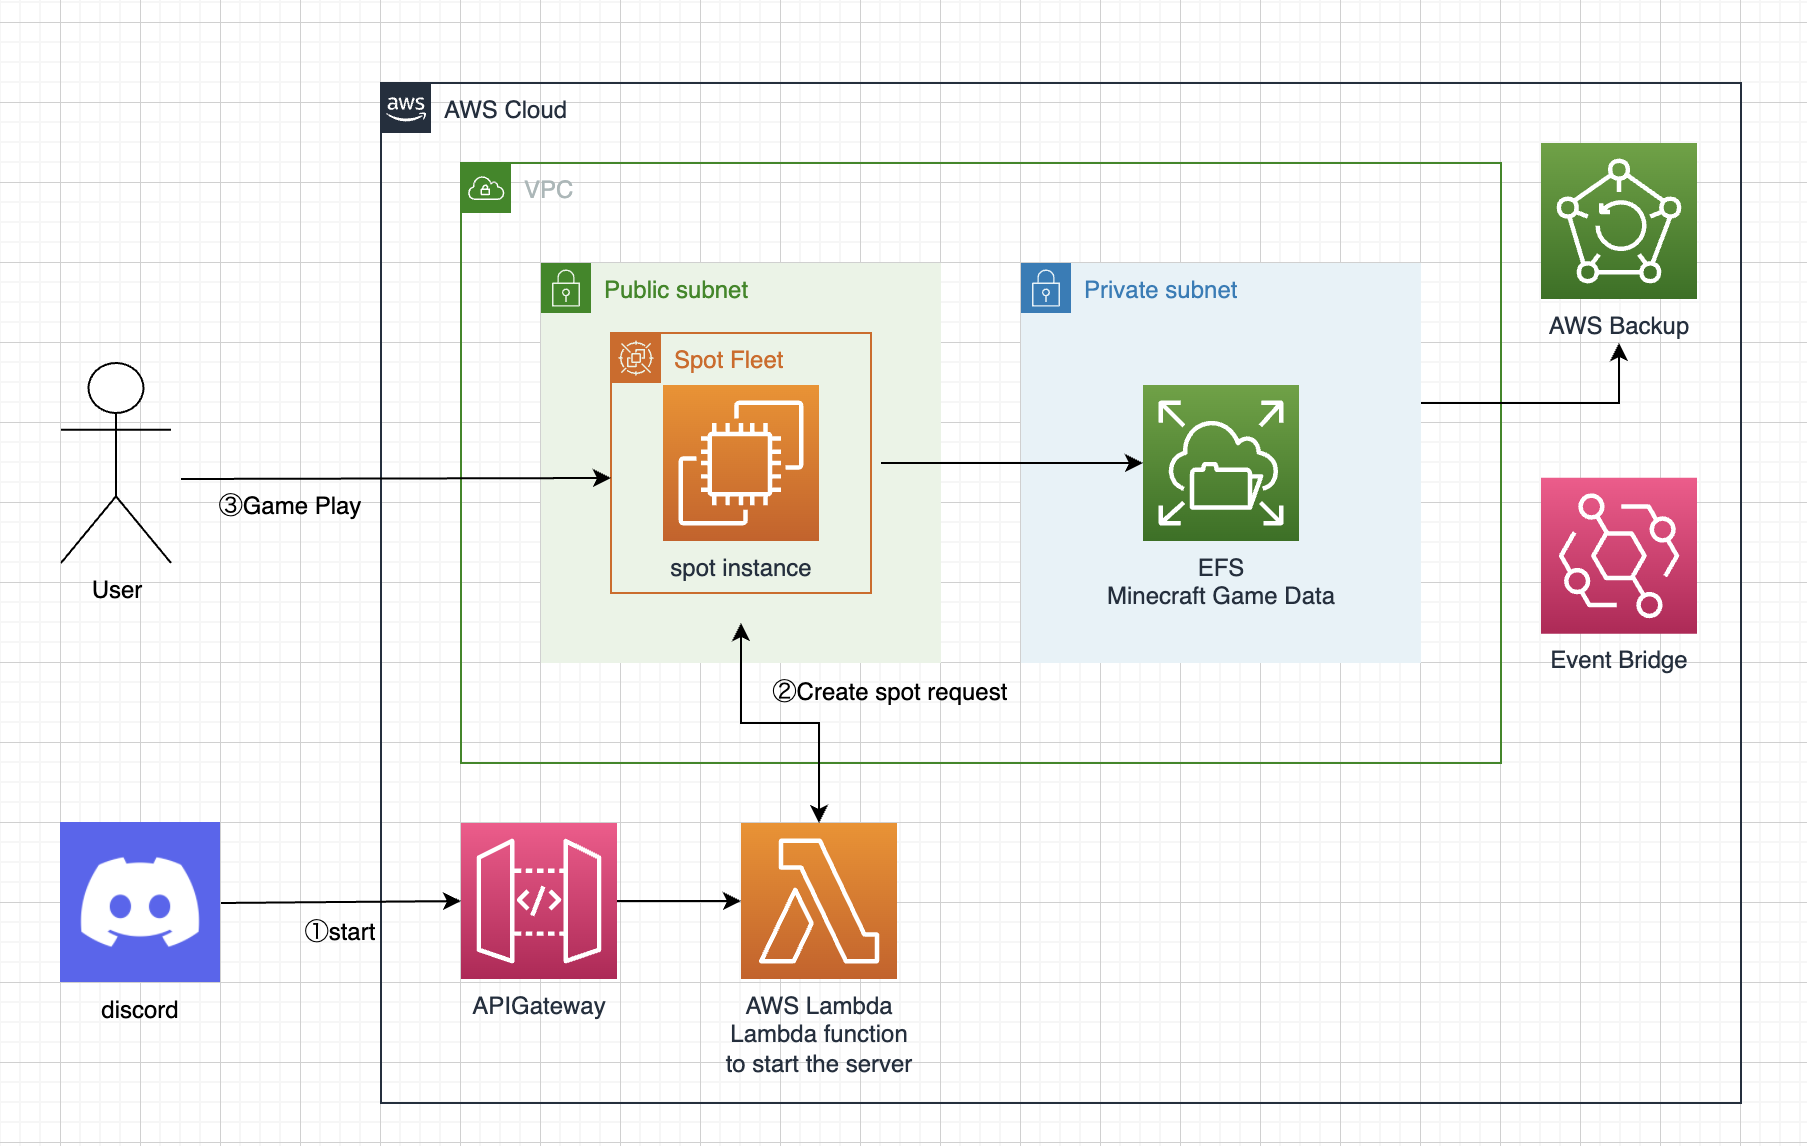Click the "Lambda function to start the server" caption
Image resolution: width=1807 pixels, height=1146 pixels.
[x=818, y=1049]
